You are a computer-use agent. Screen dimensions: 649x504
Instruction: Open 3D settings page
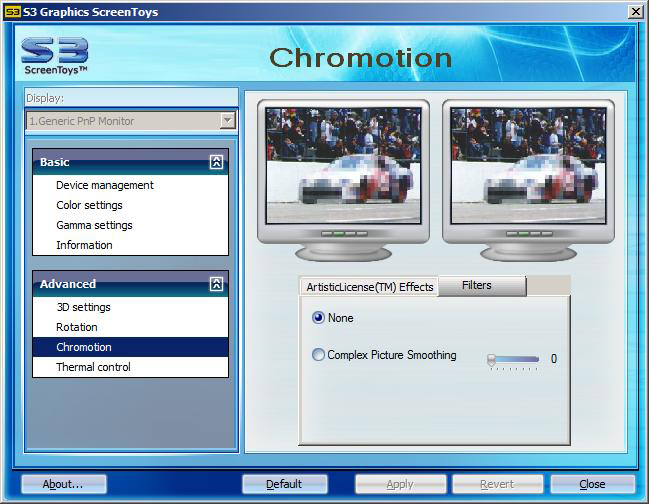[83, 307]
